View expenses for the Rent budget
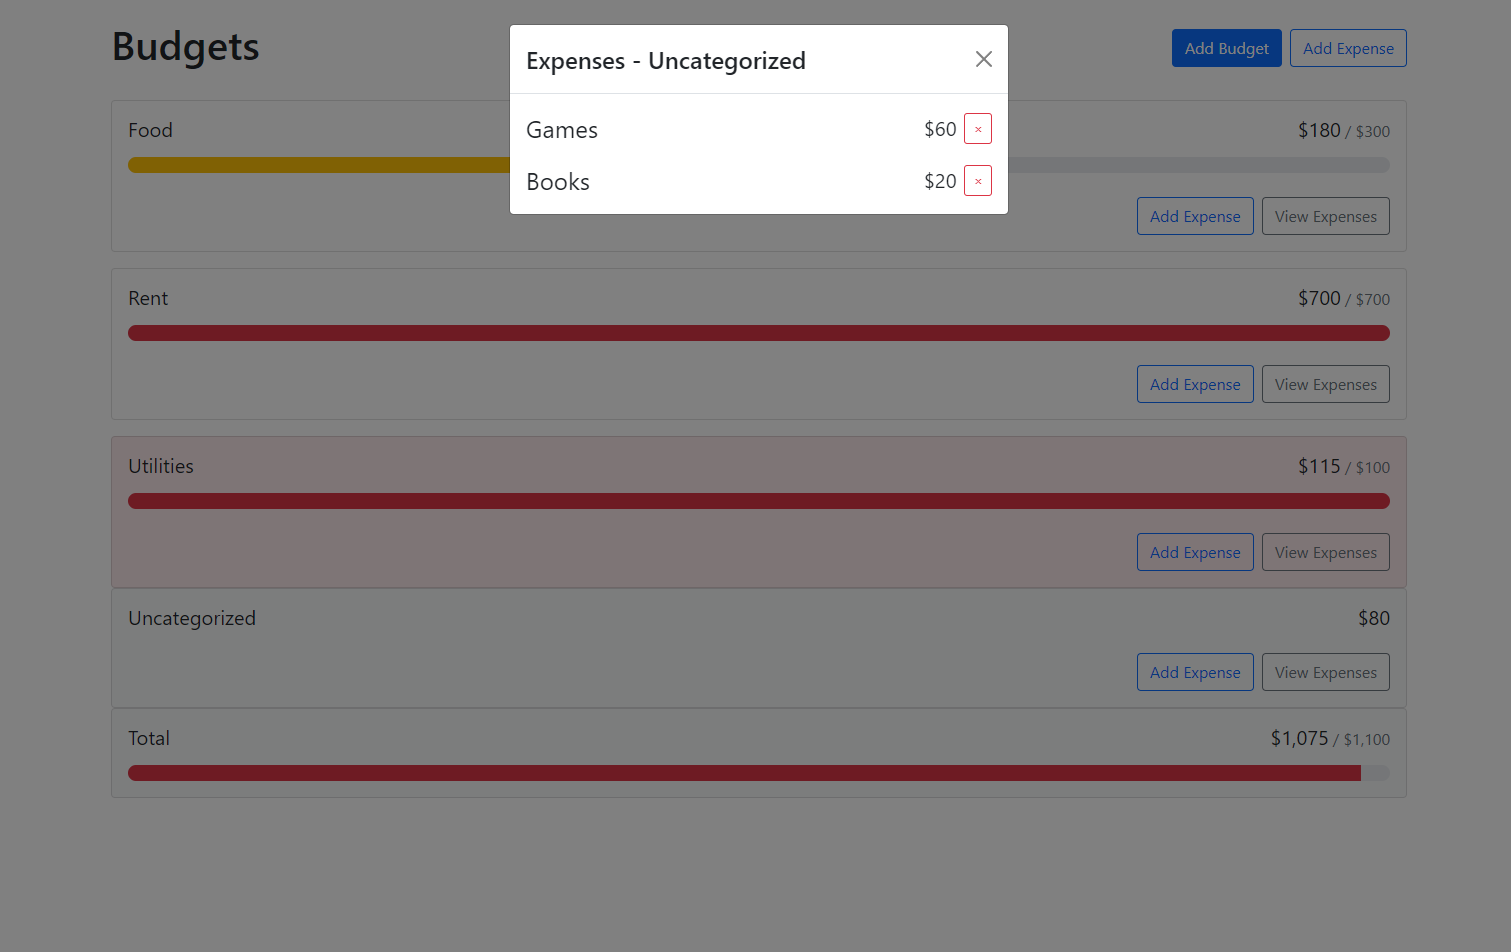This screenshot has height=952, width=1511. pyautogui.click(x=1326, y=384)
